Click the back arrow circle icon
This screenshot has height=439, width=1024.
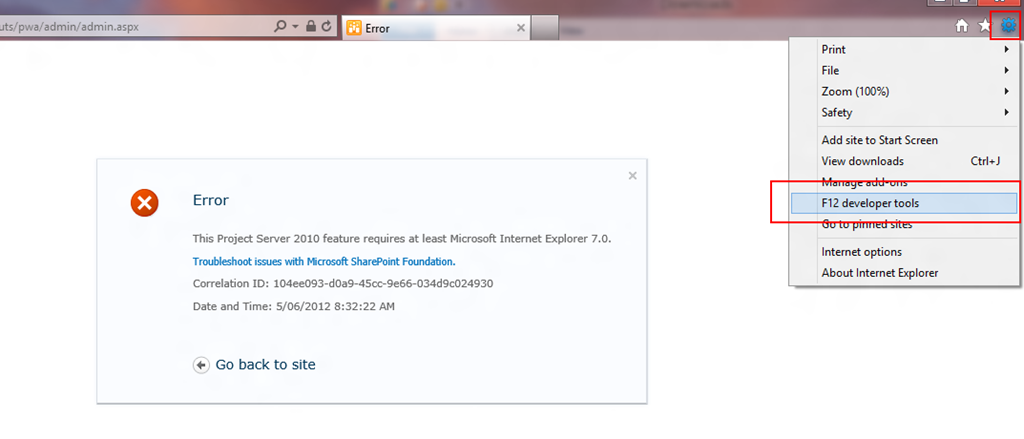pos(201,365)
